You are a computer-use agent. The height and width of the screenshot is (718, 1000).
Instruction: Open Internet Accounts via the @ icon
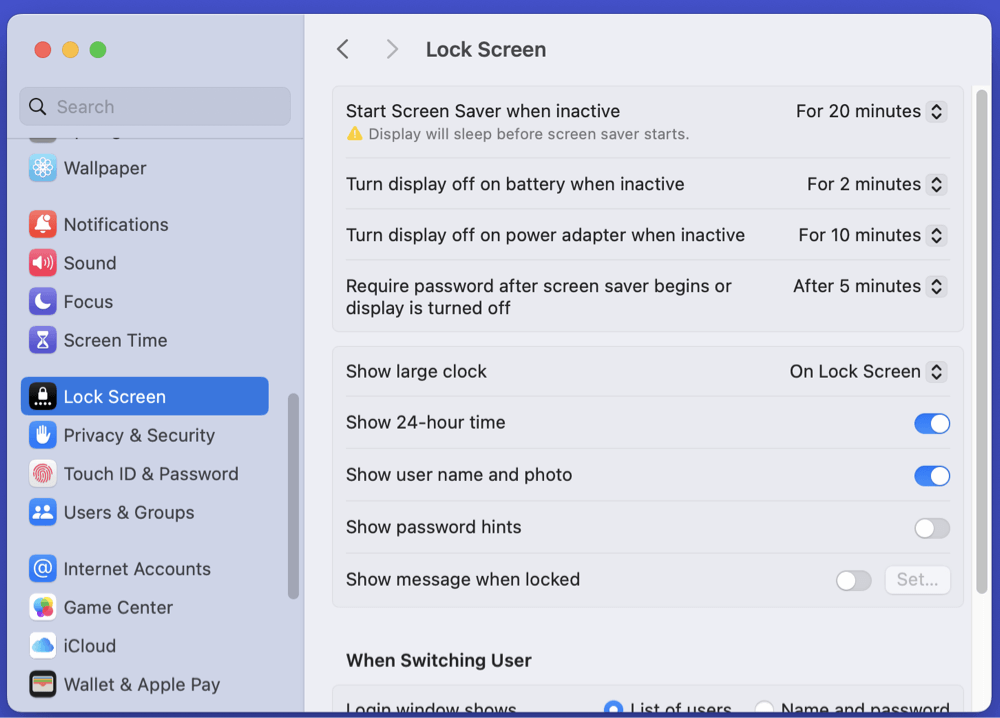[42, 568]
